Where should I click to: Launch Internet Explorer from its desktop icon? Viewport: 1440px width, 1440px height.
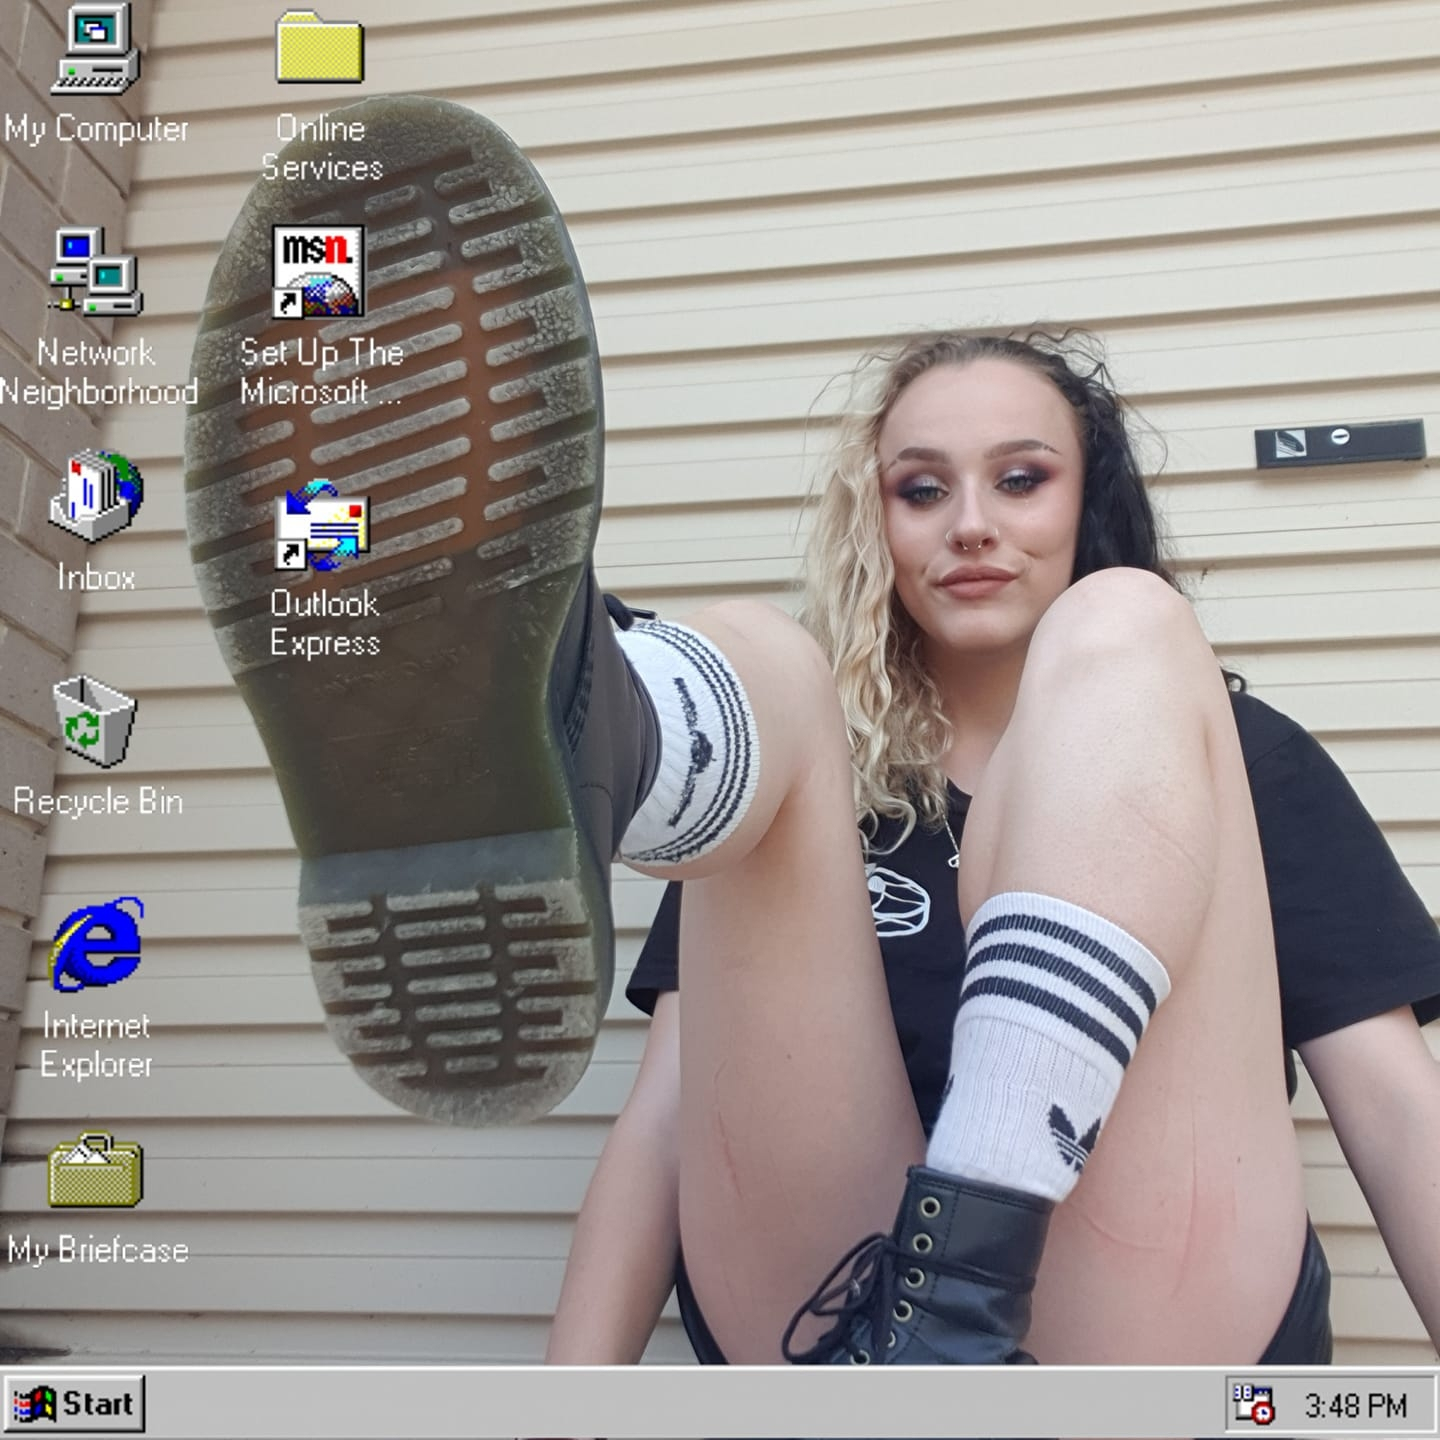[96, 945]
